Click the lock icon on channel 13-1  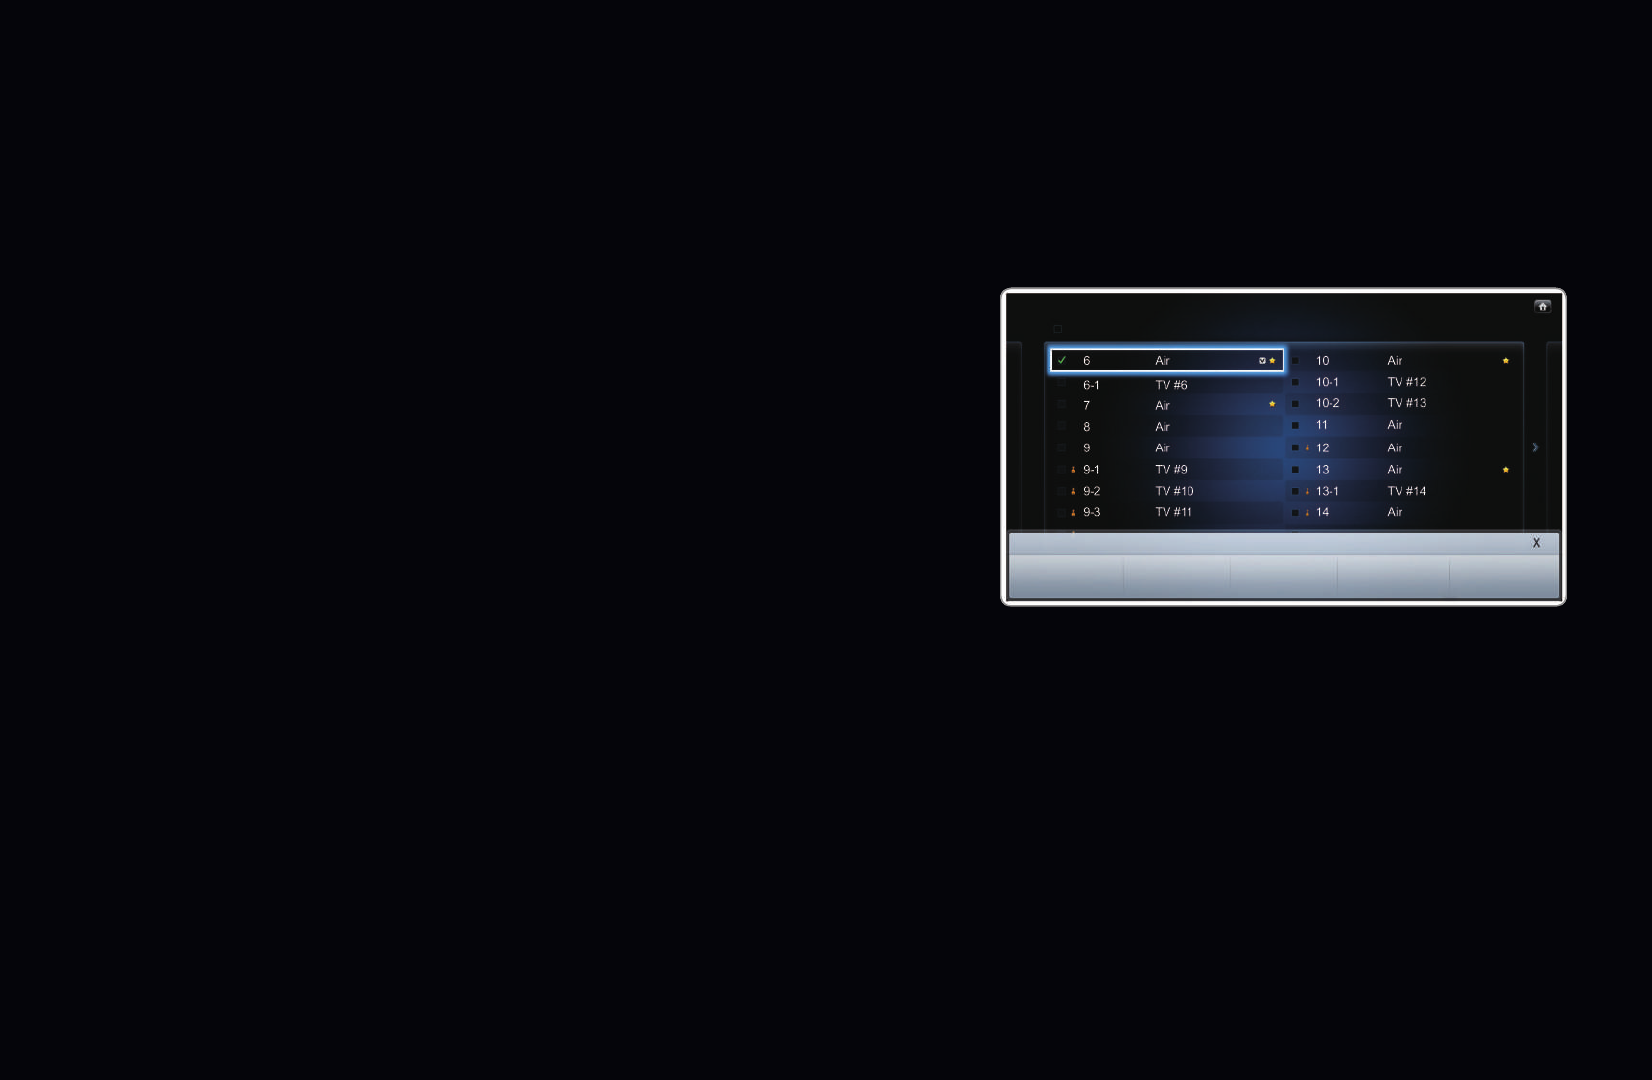coord(1307,491)
